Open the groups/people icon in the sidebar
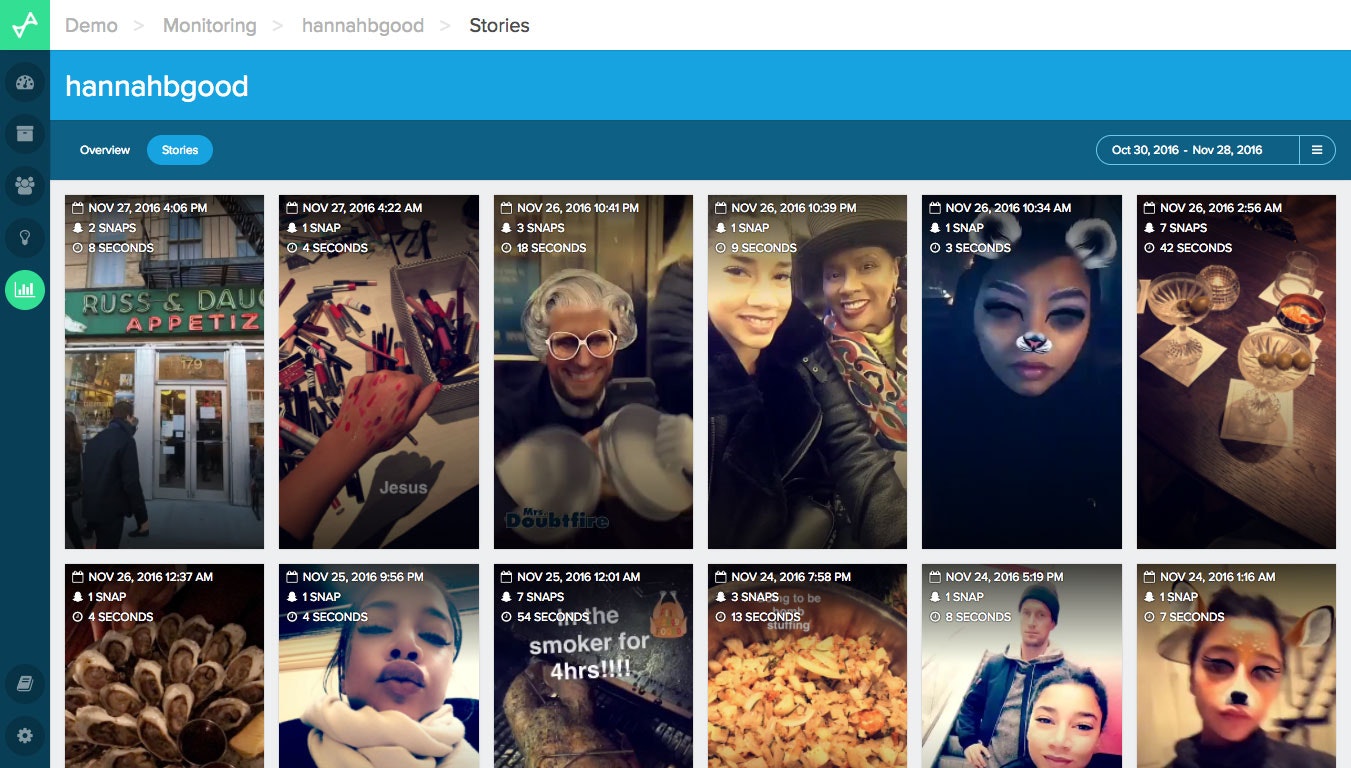The image size is (1351, 768). pos(25,185)
